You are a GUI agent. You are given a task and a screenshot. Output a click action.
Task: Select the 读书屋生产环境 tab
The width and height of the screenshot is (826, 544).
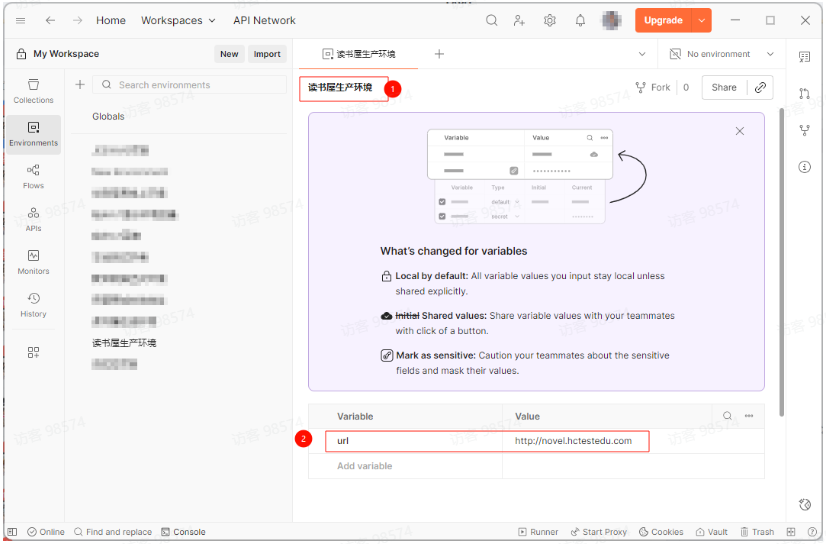coord(359,54)
